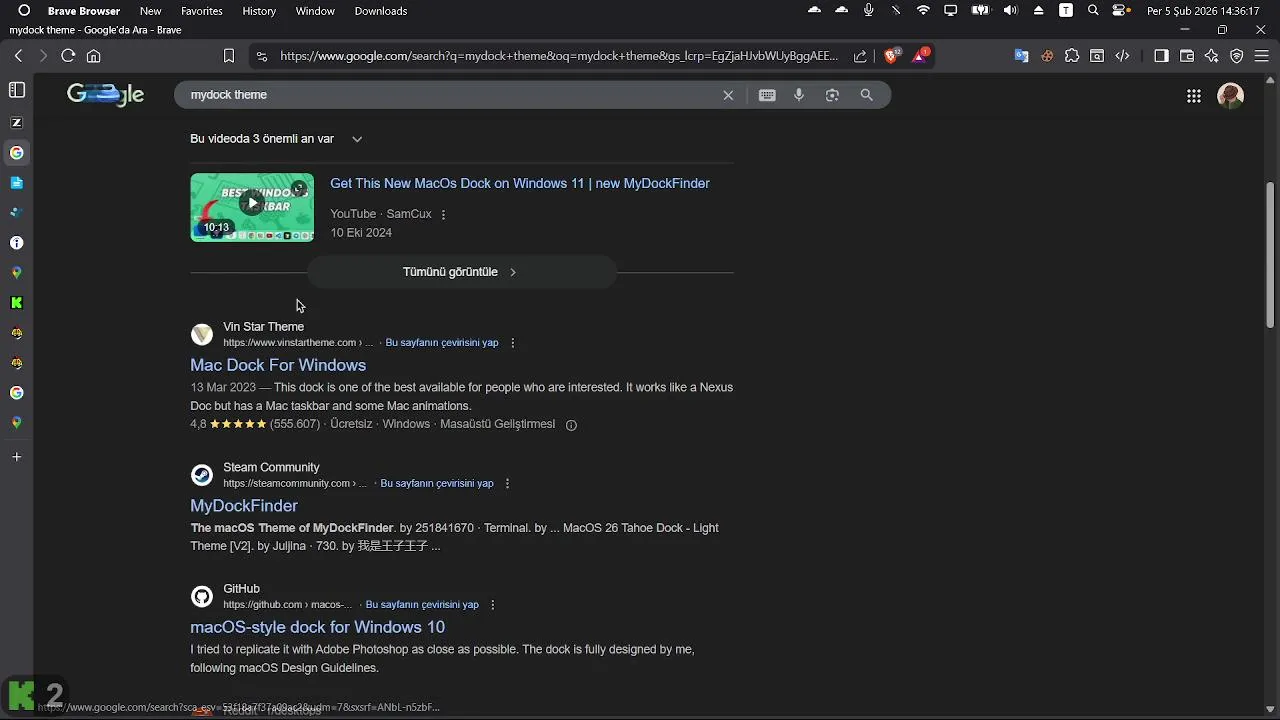Click the 'Tümünü görüntüle' button
This screenshot has height=720, width=1280.
pyautogui.click(x=461, y=272)
